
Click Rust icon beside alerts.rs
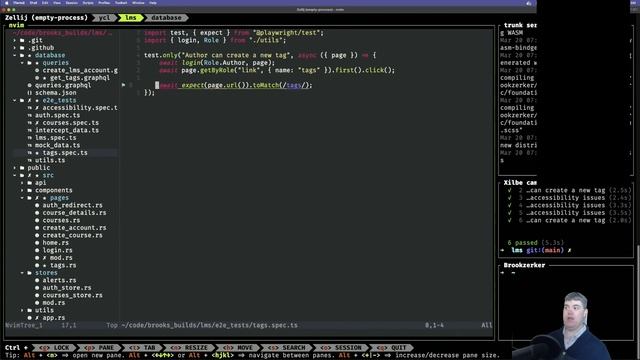(37, 280)
